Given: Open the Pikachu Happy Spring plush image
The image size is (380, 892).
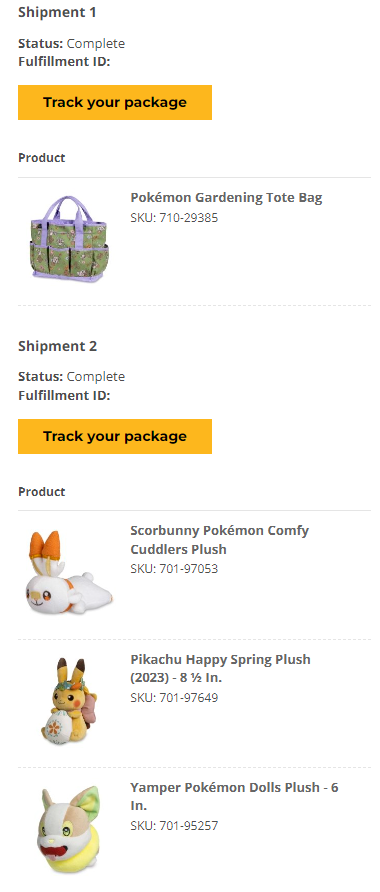Looking at the screenshot, I should click(x=69, y=701).
